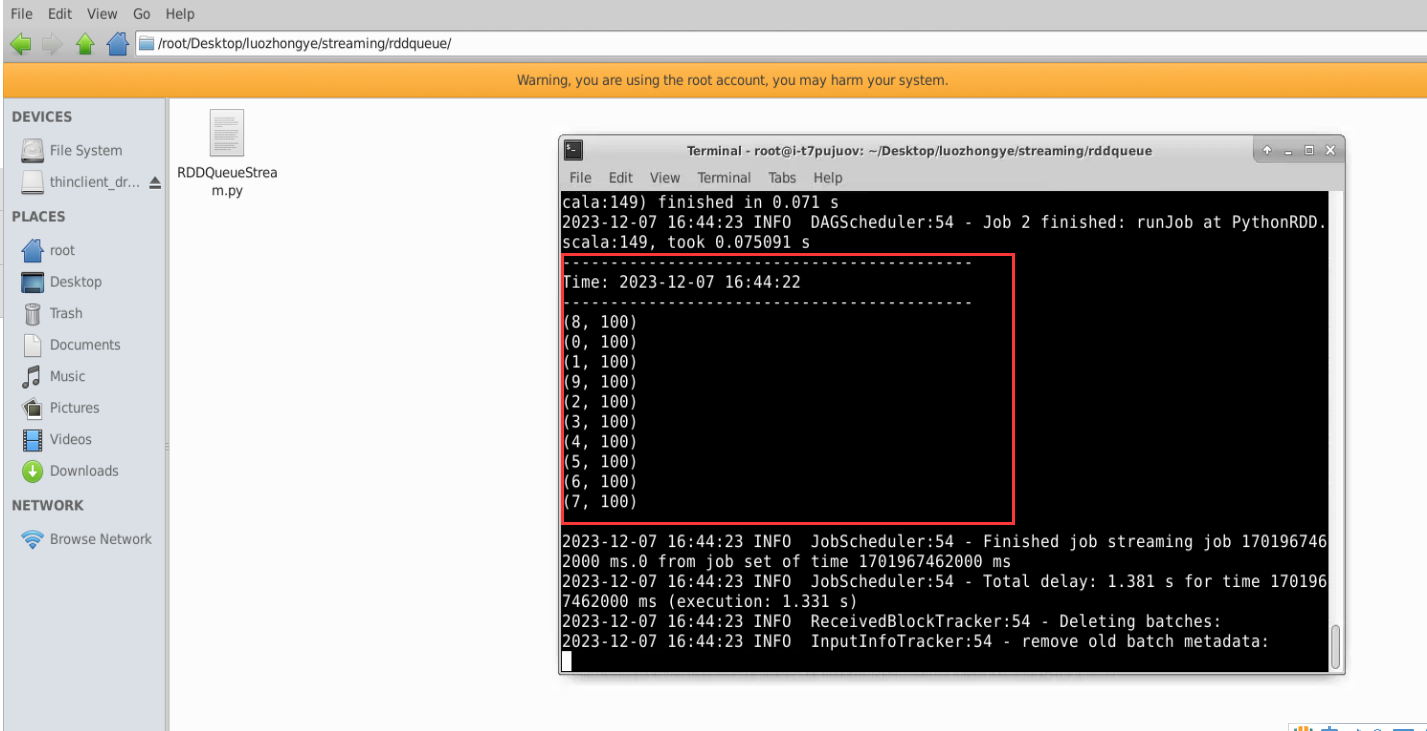Click the 'InputInfoTracker:54 - remove old batch' line
Screen dimensions: 1427x731
[915, 642]
